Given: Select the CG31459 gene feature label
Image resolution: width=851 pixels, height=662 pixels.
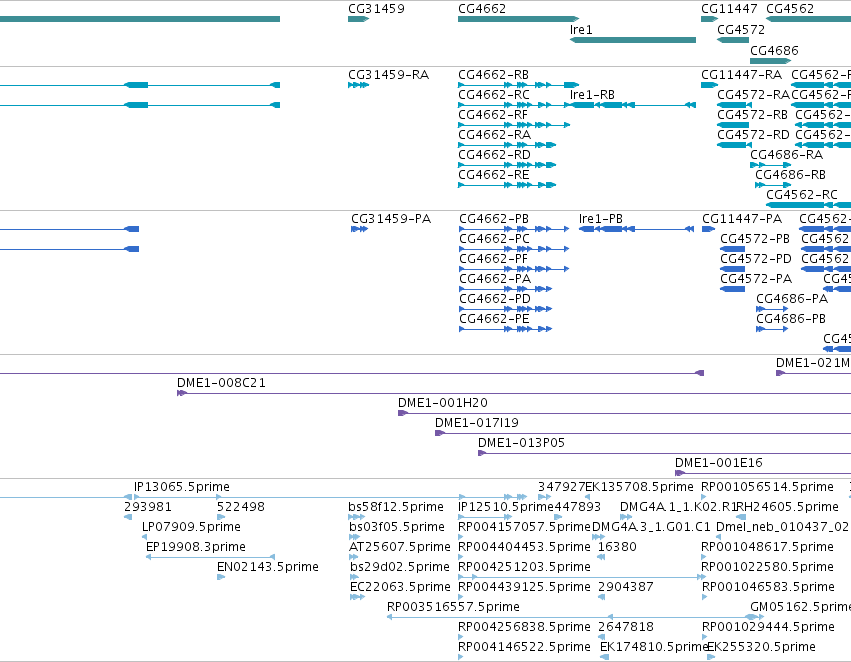Looking at the screenshot, I should (376, 9).
